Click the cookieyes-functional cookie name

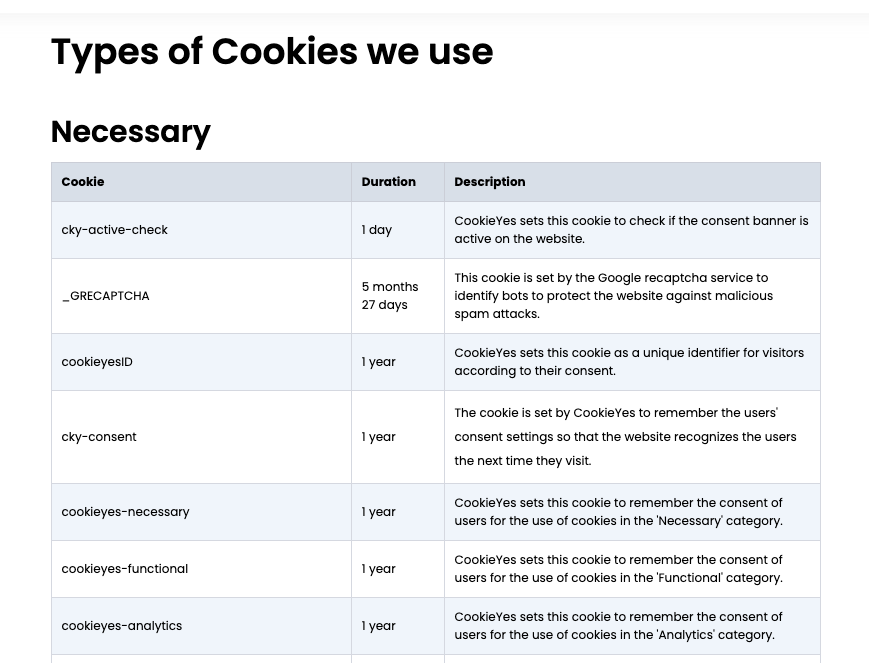[124, 569]
